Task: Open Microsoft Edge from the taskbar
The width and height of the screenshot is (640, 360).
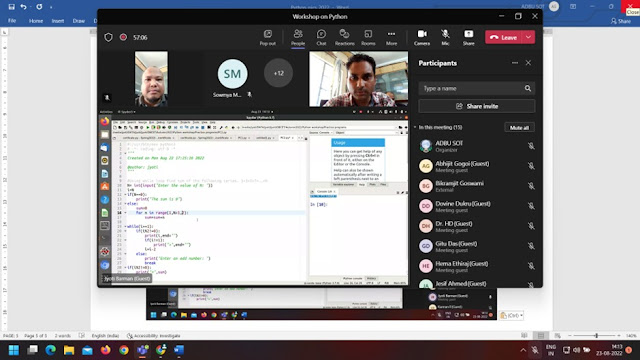Action: point(51,350)
